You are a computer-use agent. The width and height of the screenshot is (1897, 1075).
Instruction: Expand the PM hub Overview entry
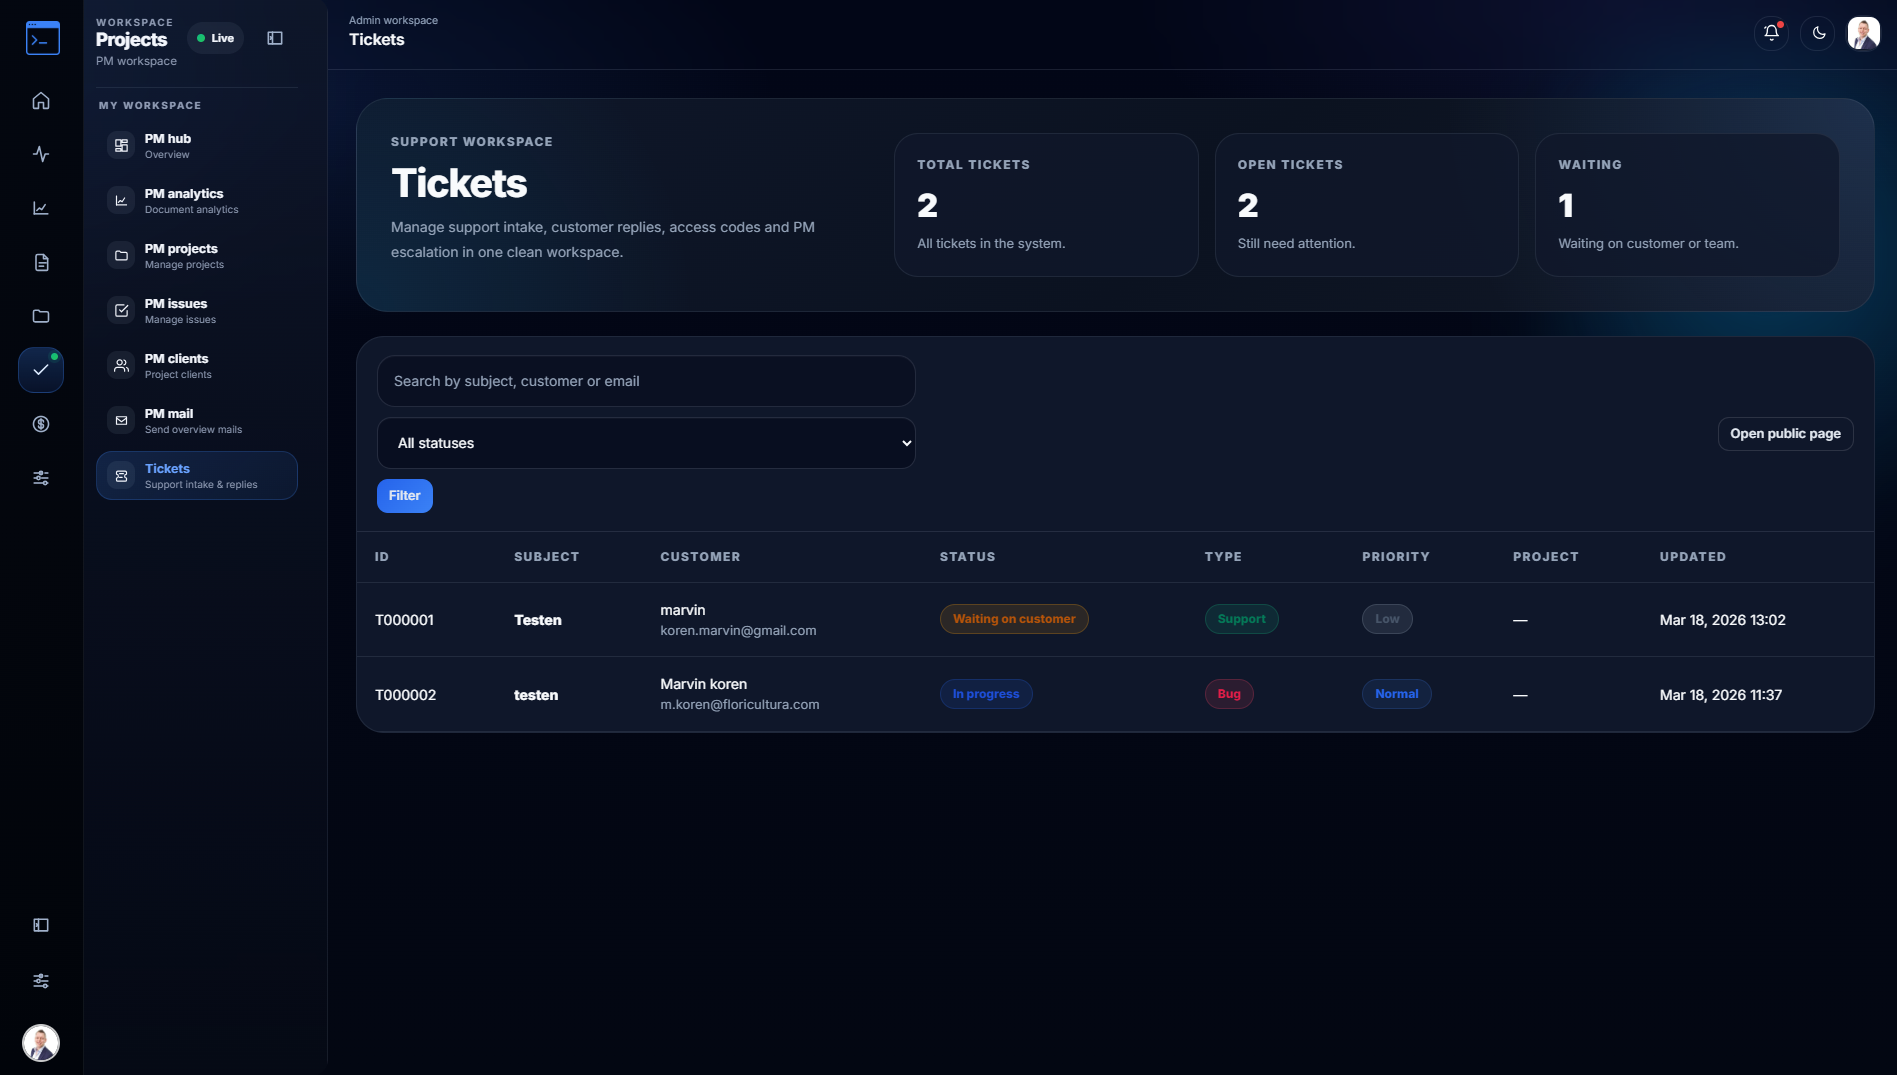tap(196, 145)
